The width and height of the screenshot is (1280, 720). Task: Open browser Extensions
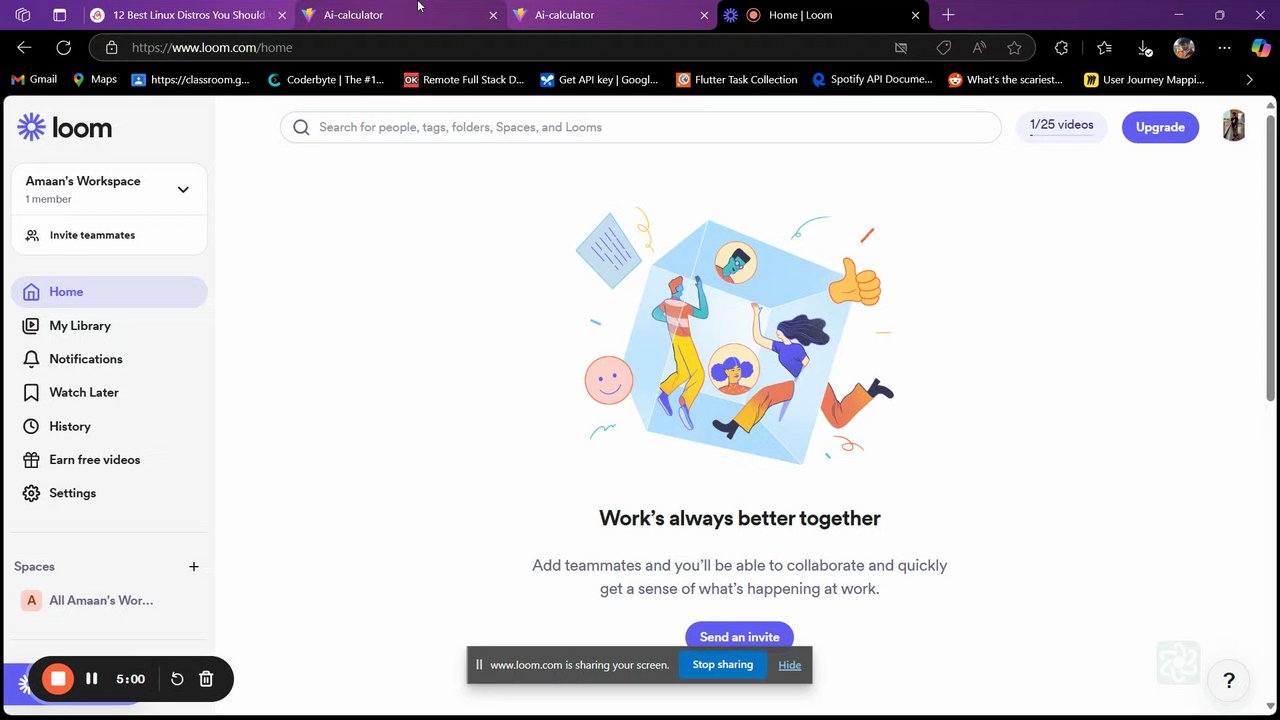point(1061,47)
